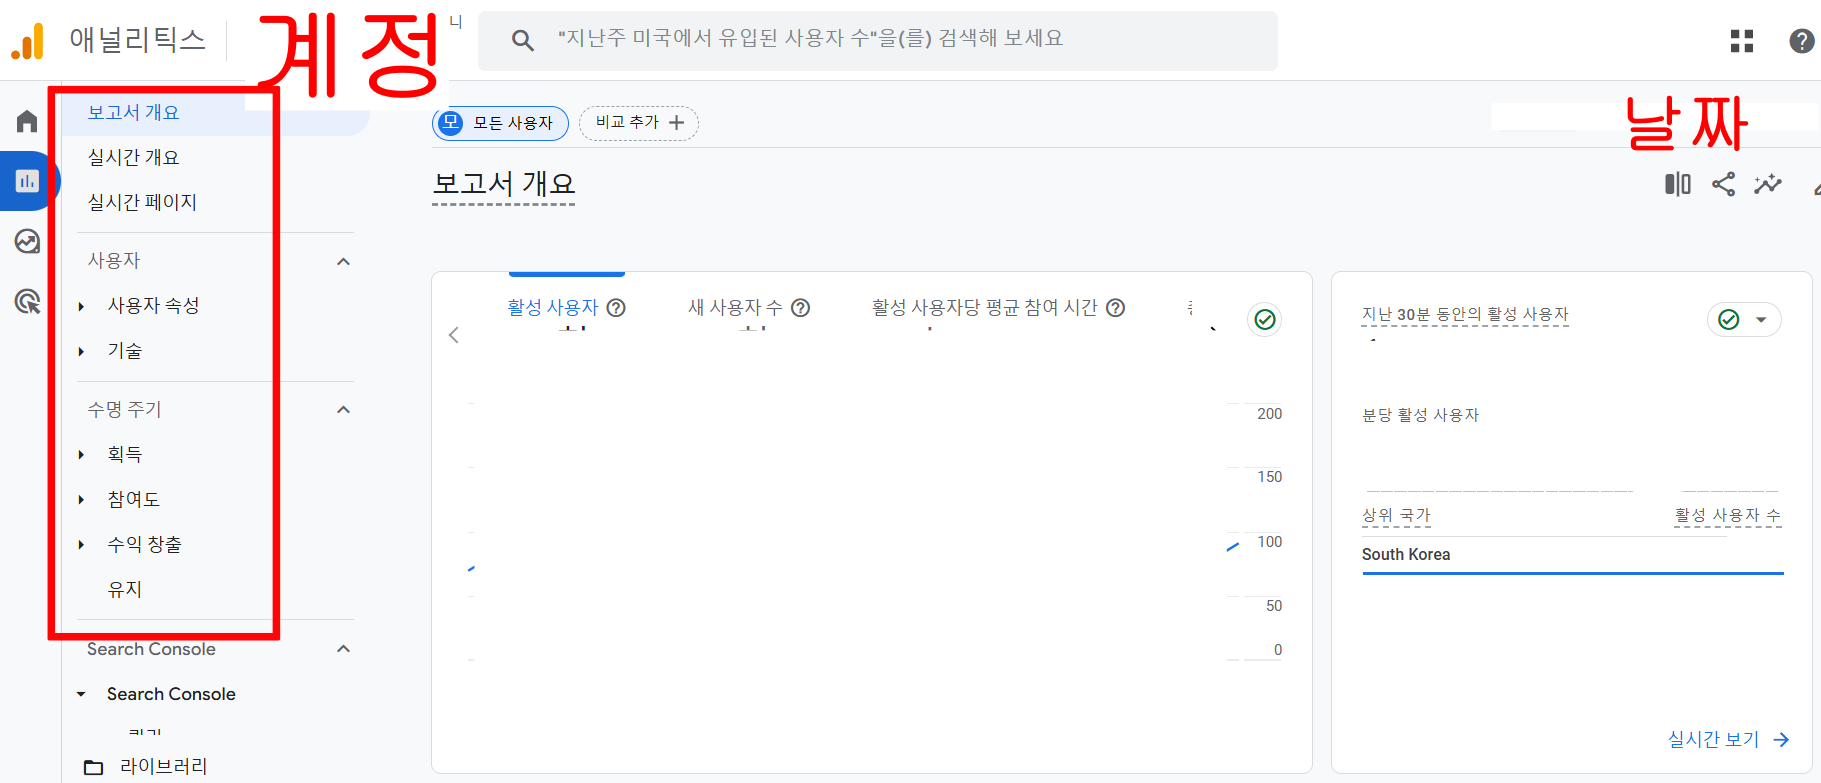The height and width of the screenshot is (783, 1821).
Task: Click the 보고서 개요 page title
Action: pos(504,184)
